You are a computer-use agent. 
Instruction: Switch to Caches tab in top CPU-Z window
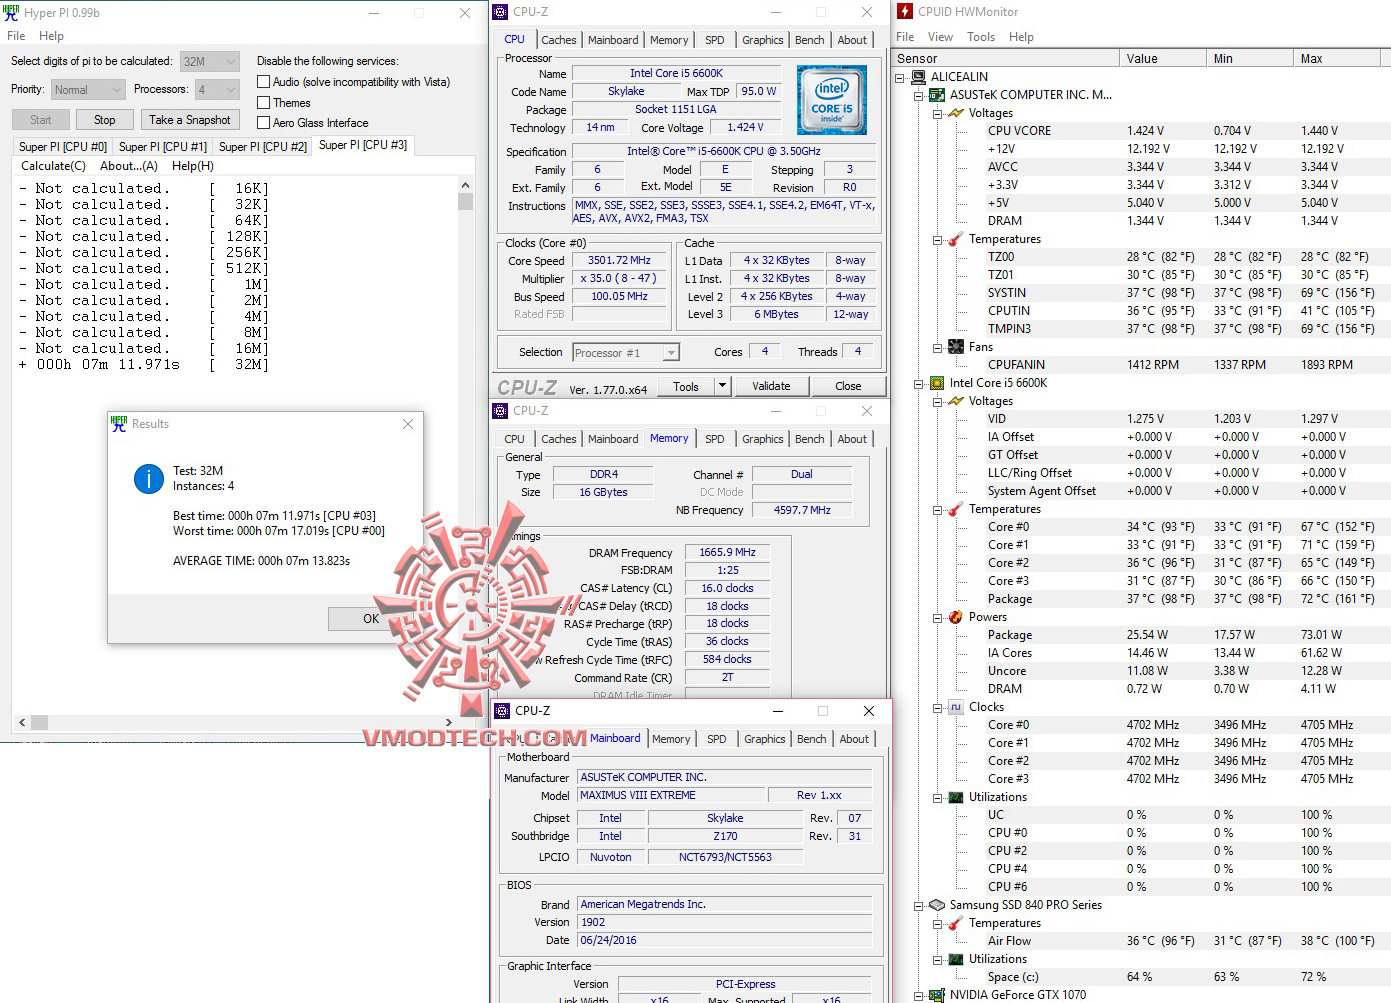point(558,40)
